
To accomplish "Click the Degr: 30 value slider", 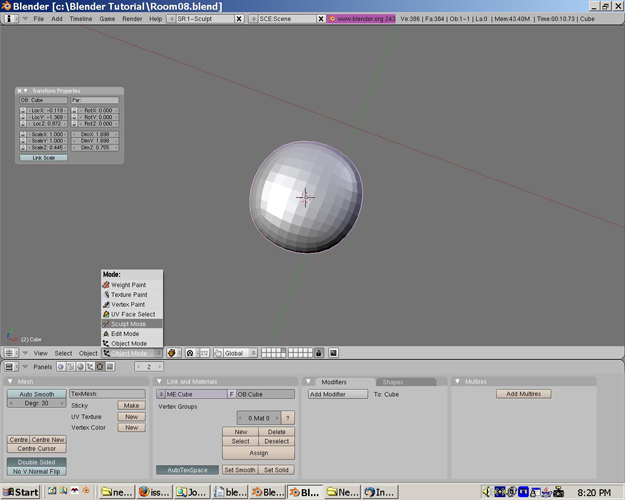I will tap(36, 403).
